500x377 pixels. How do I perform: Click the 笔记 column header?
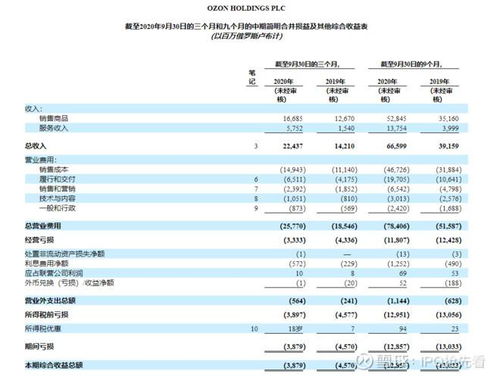point(252,77)
